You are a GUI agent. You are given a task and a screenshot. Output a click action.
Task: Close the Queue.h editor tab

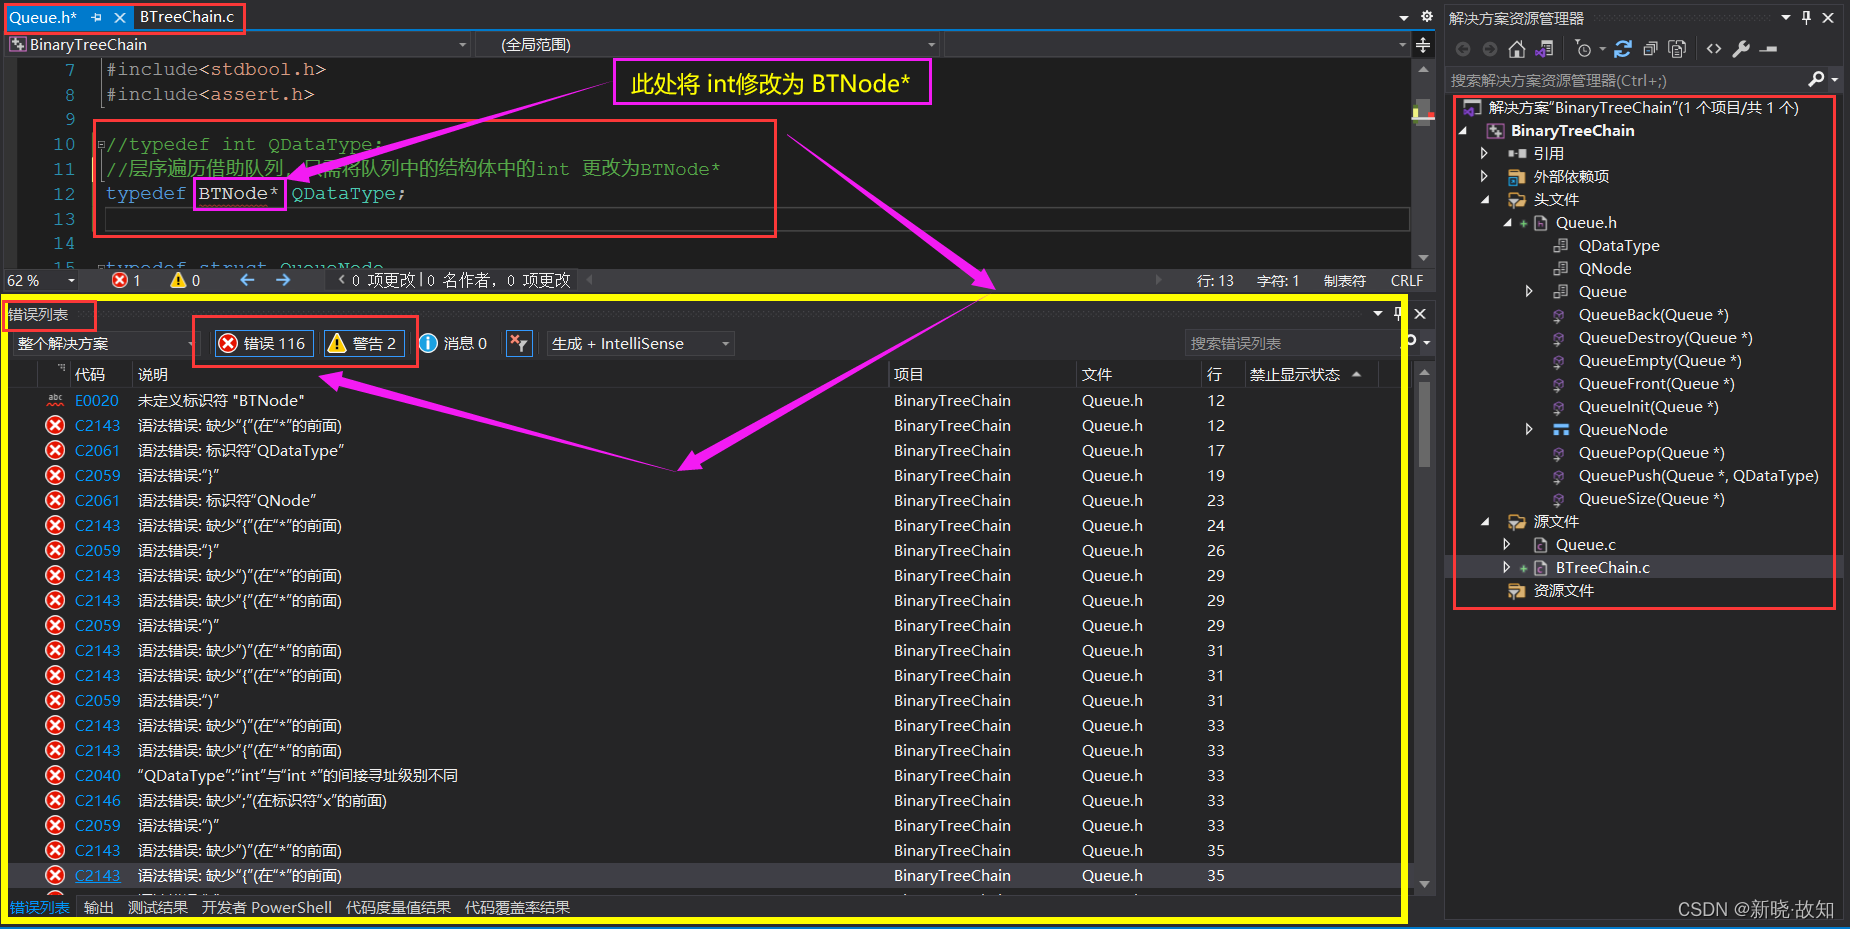(x=120, y=17)
